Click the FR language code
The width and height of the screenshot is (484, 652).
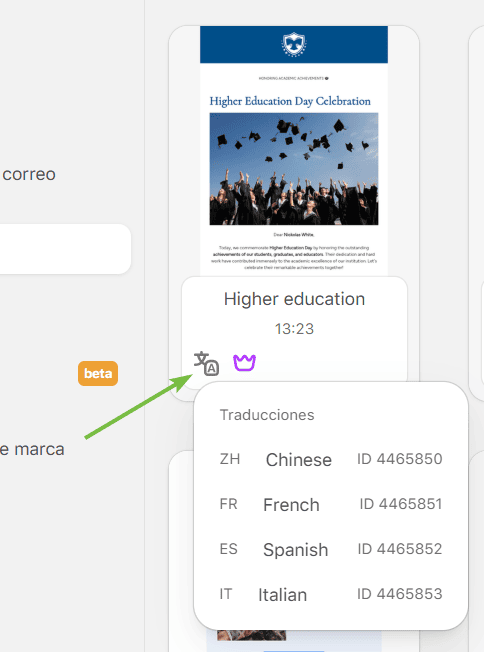point(228,504)
